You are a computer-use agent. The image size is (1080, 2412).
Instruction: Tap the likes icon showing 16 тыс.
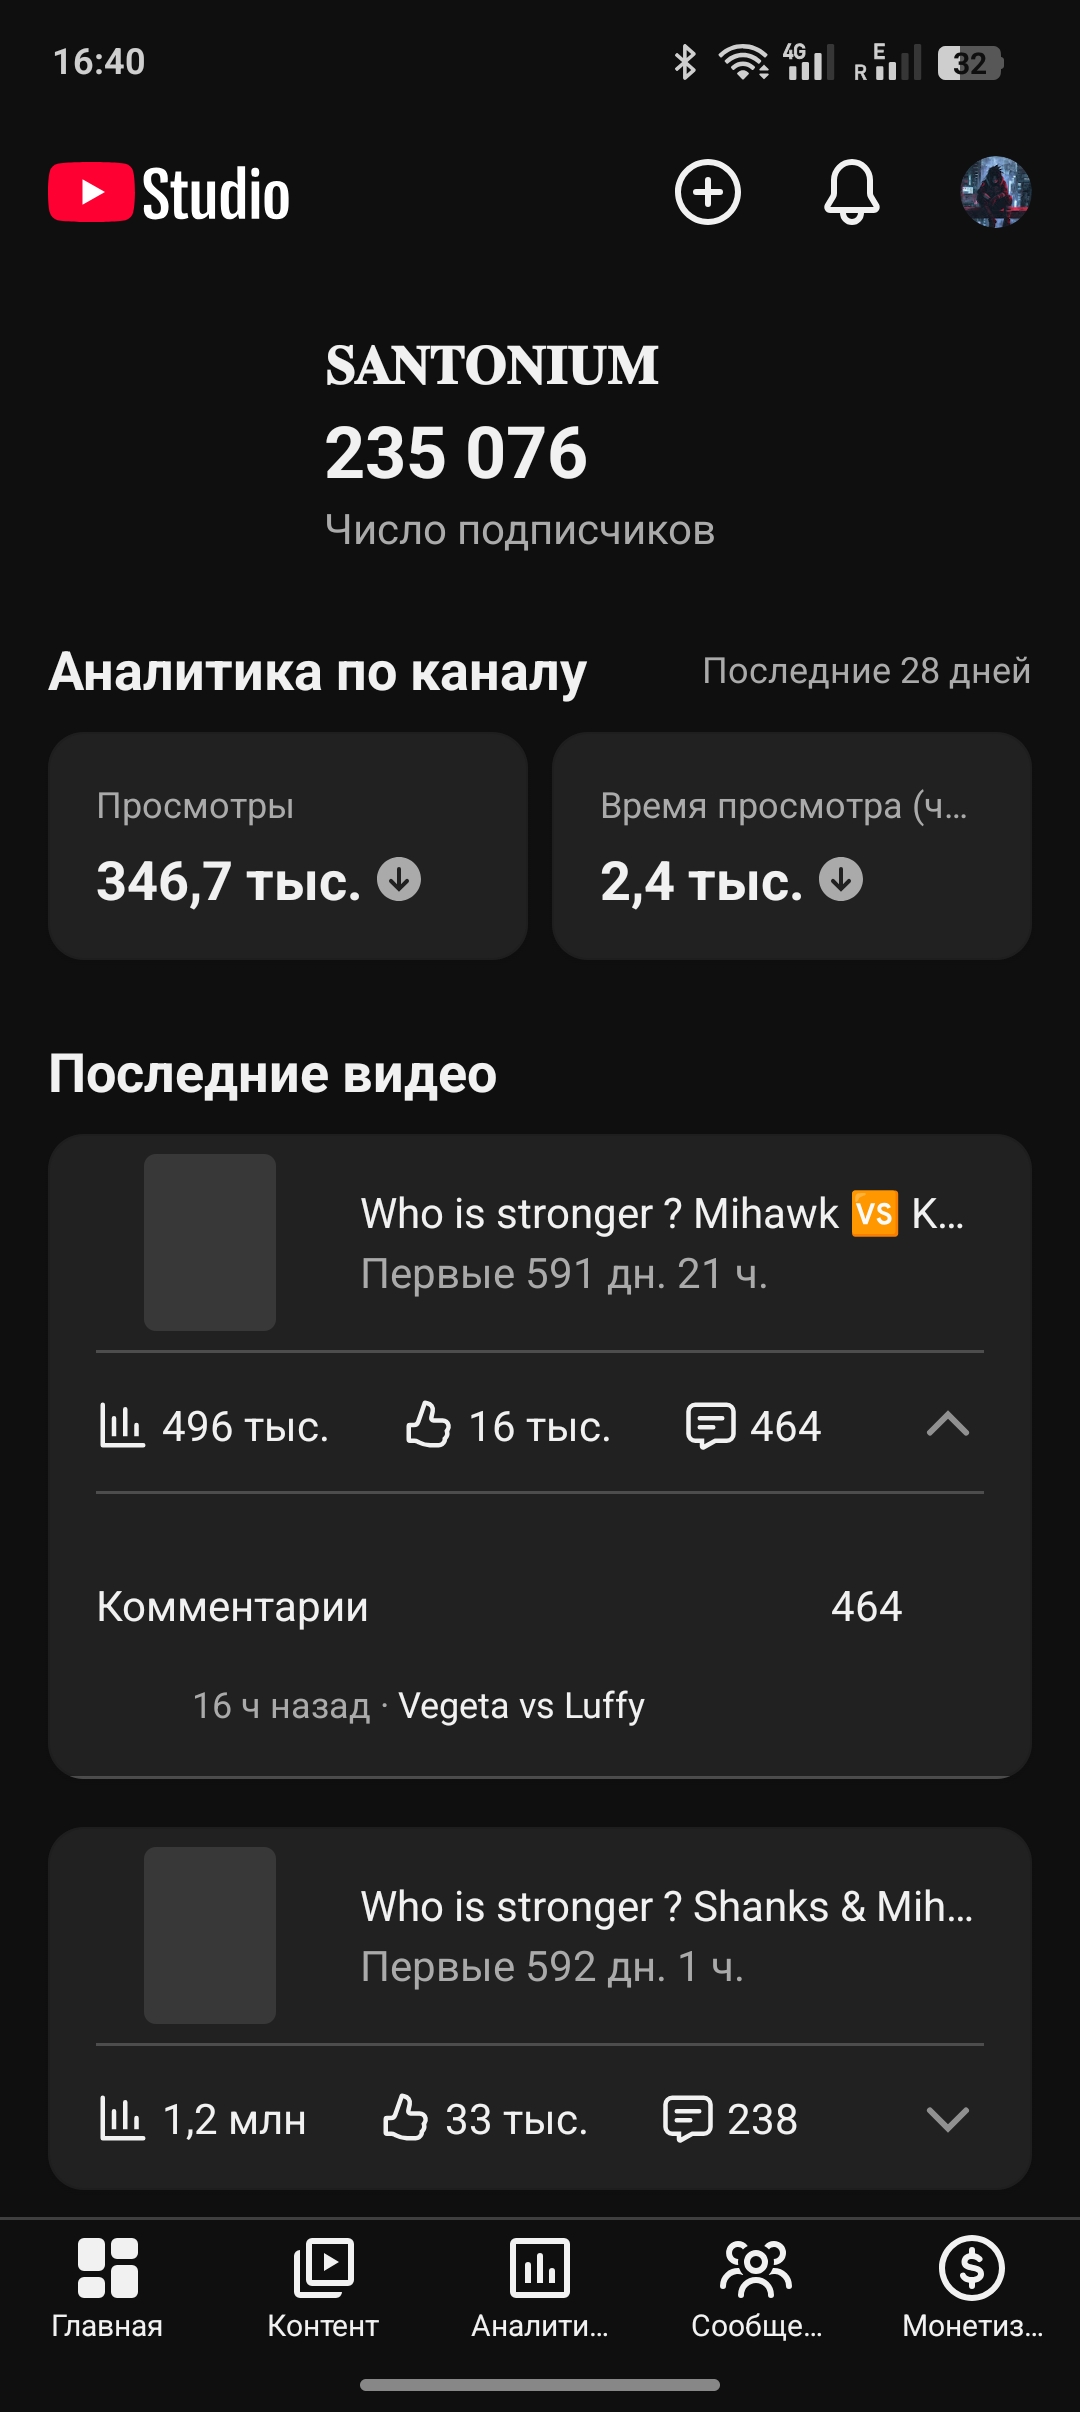pos(428,1425)
